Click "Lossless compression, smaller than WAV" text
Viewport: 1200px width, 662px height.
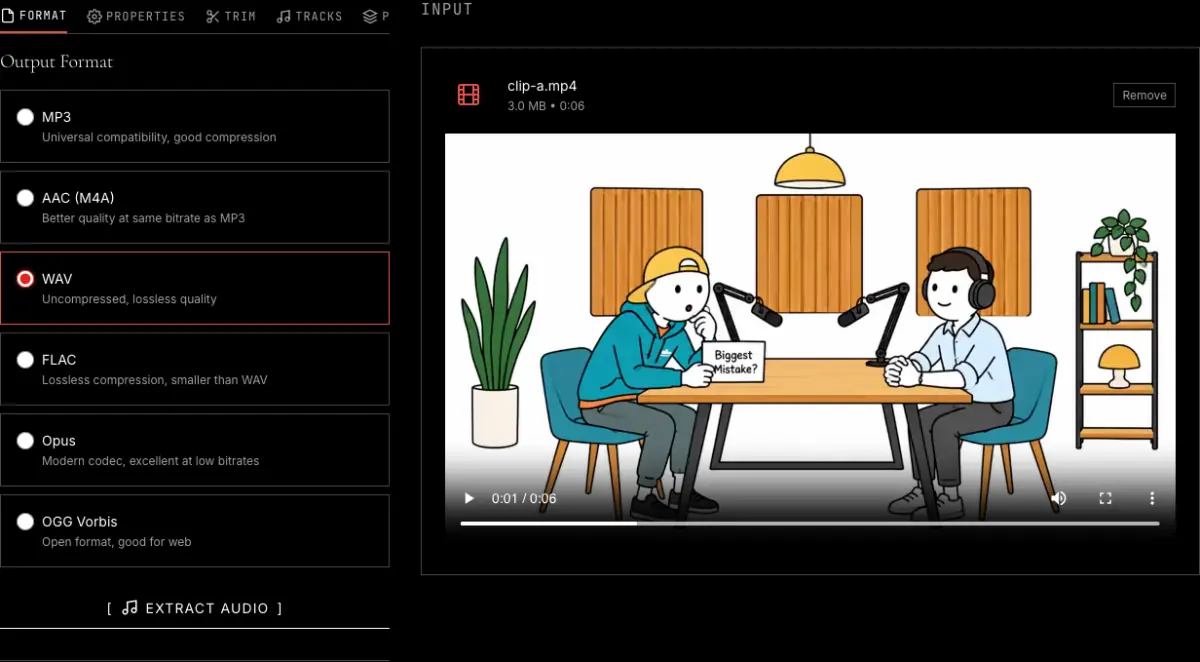[x=155, y=380]
